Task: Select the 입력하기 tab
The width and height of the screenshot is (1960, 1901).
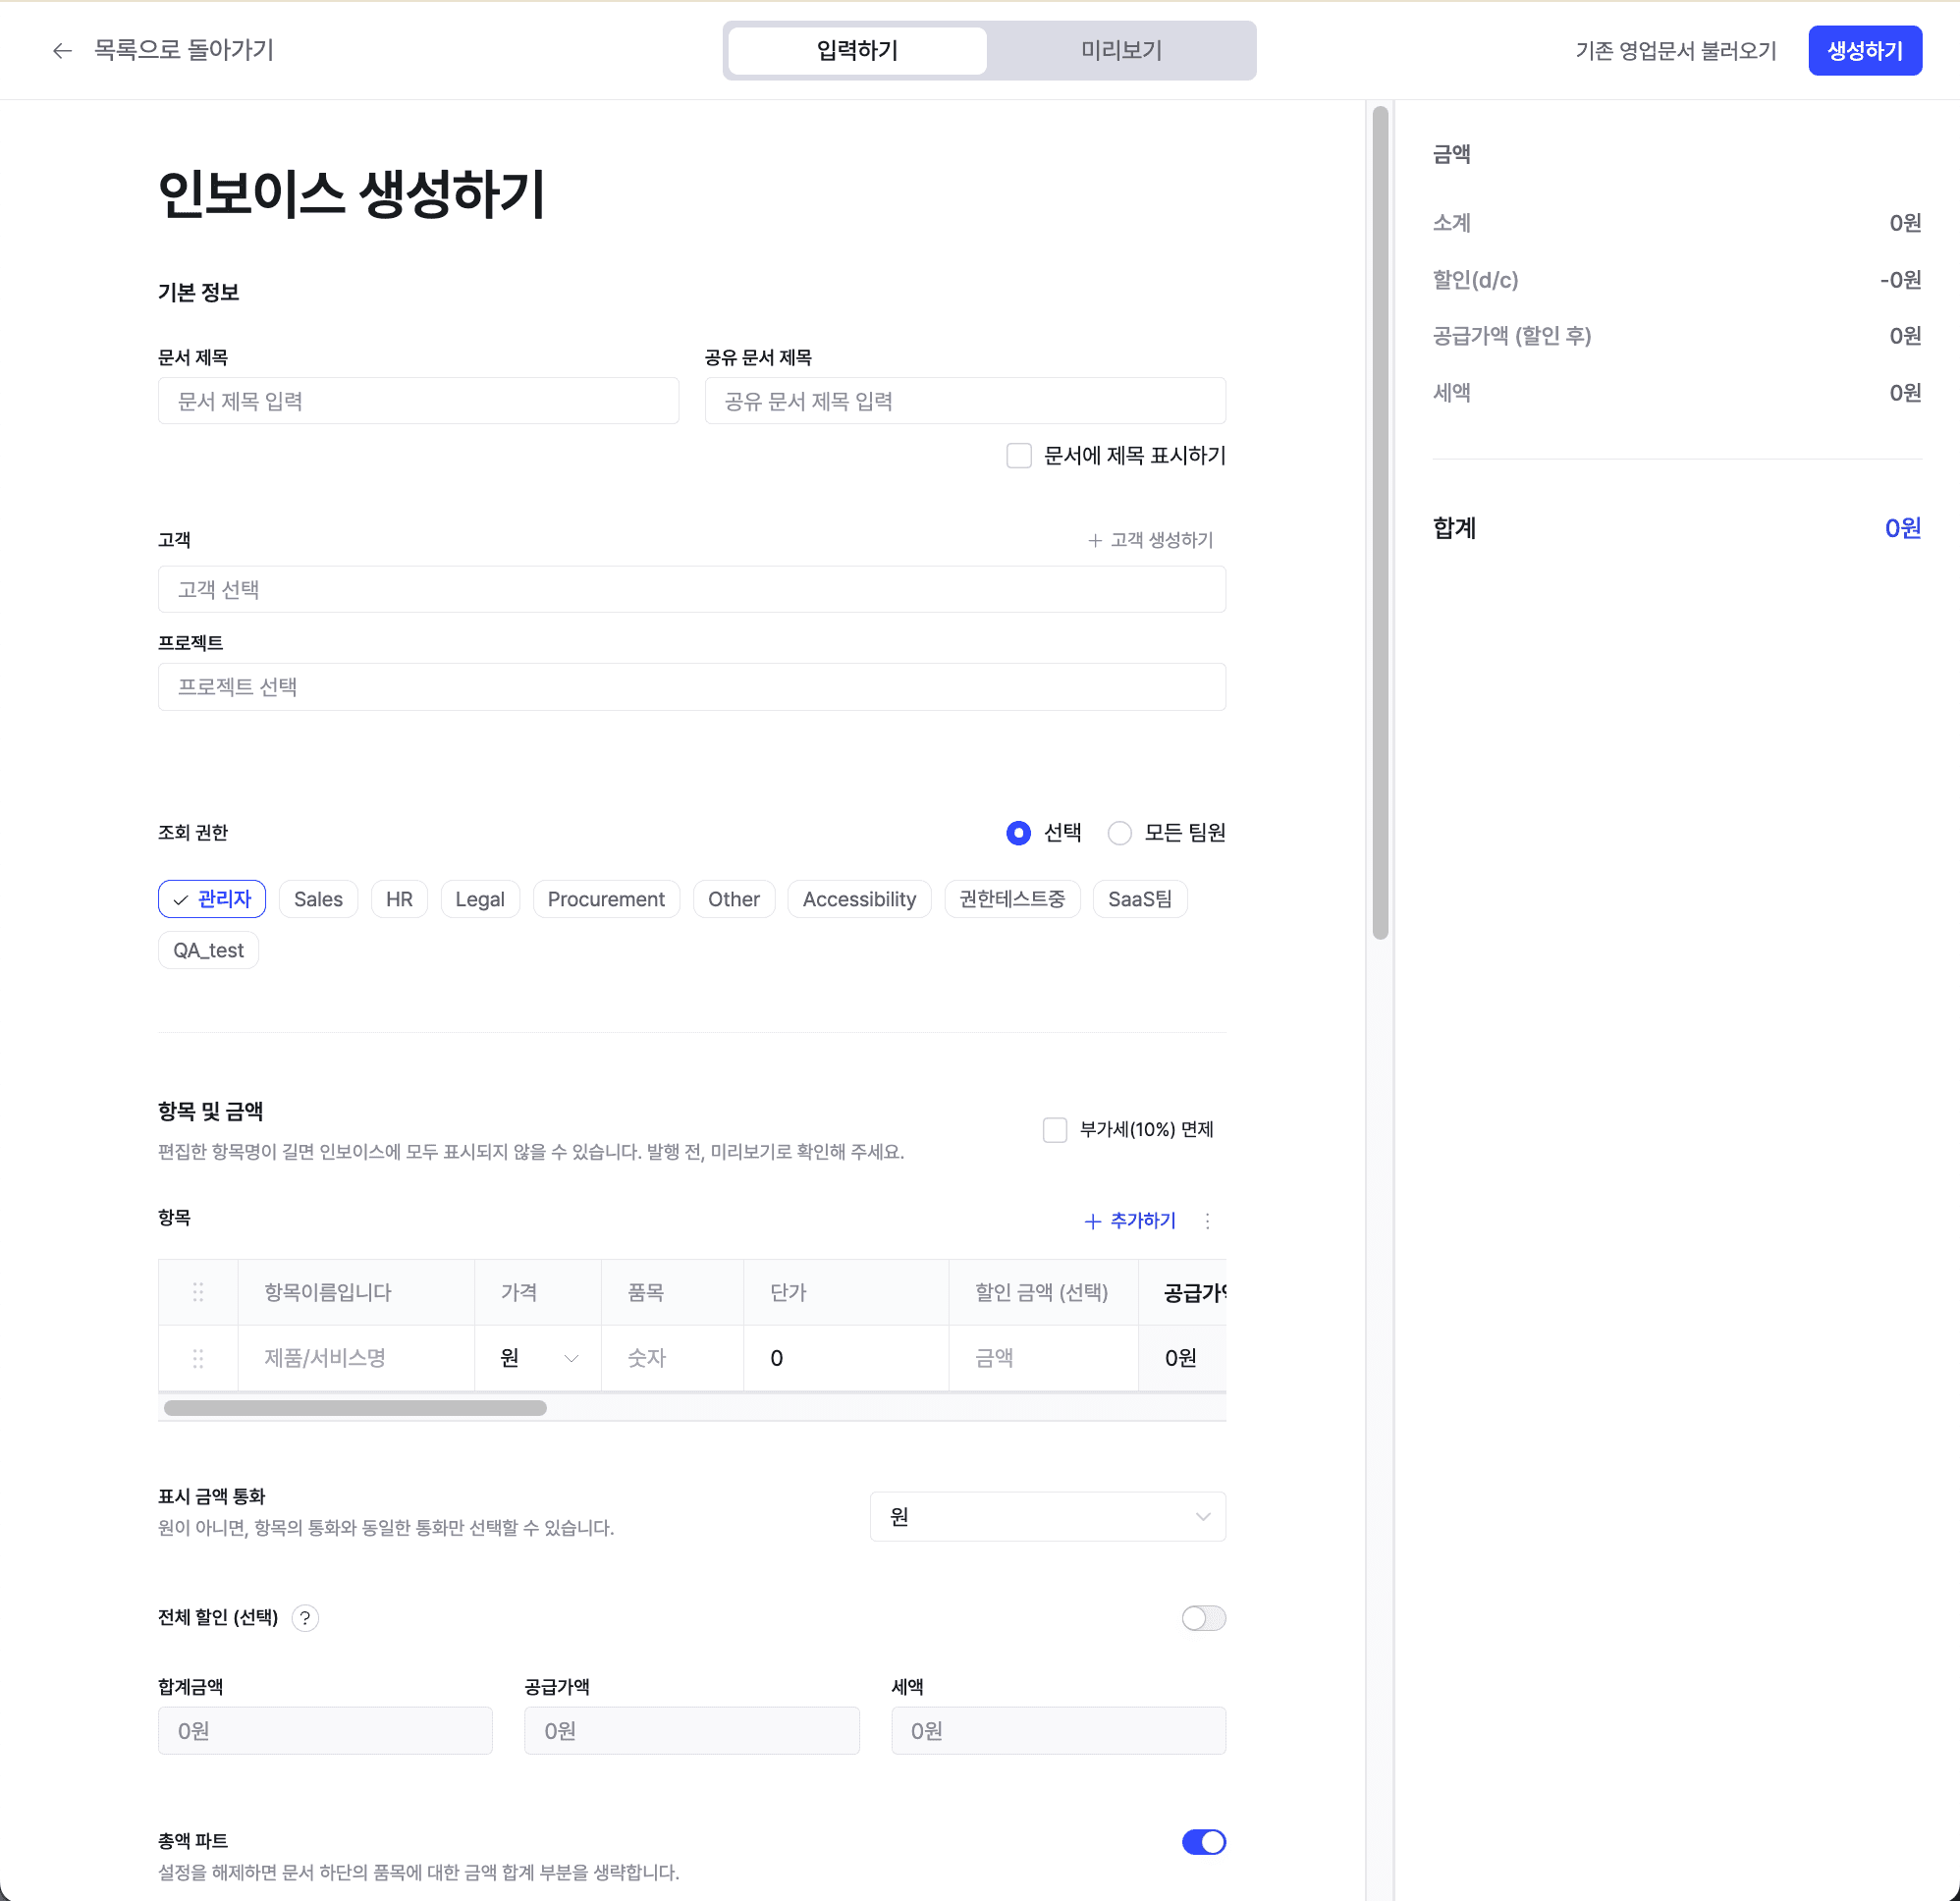Action: click(x=857, y=51)
